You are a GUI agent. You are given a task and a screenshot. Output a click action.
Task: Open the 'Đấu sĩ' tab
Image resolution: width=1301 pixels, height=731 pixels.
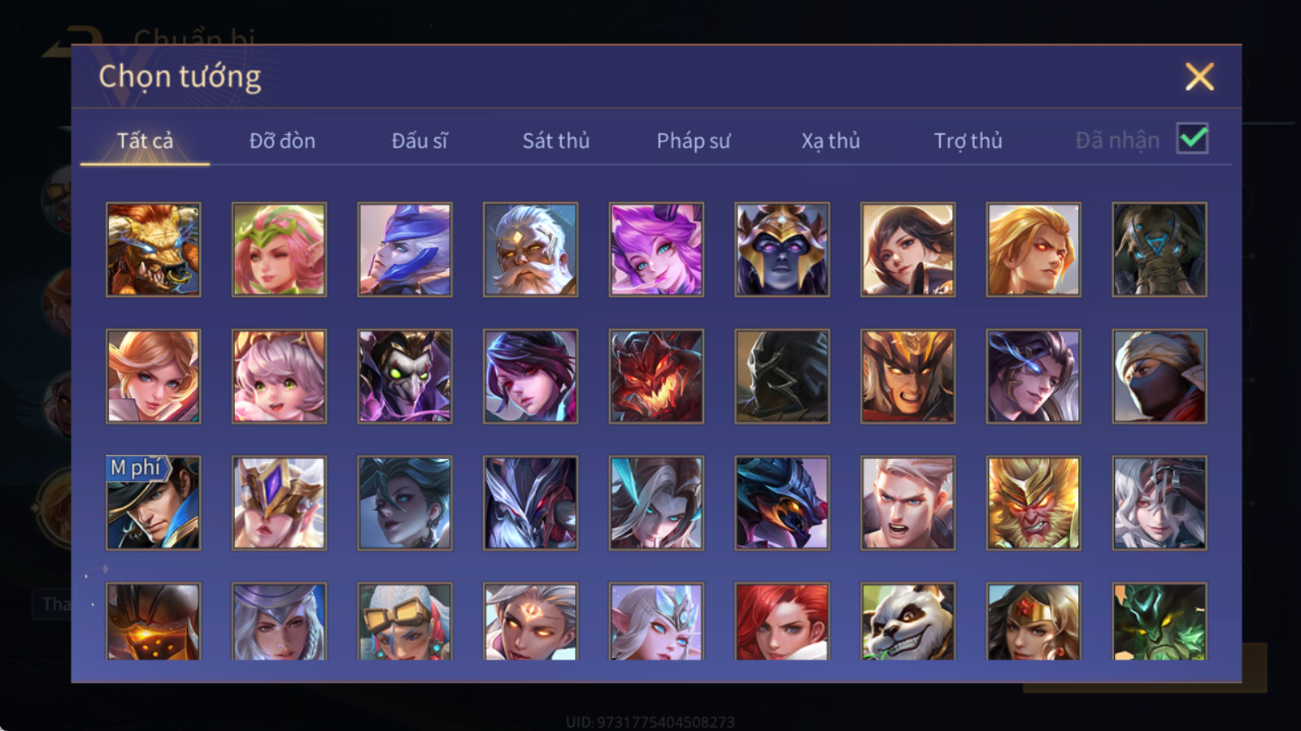click(419, 141)
